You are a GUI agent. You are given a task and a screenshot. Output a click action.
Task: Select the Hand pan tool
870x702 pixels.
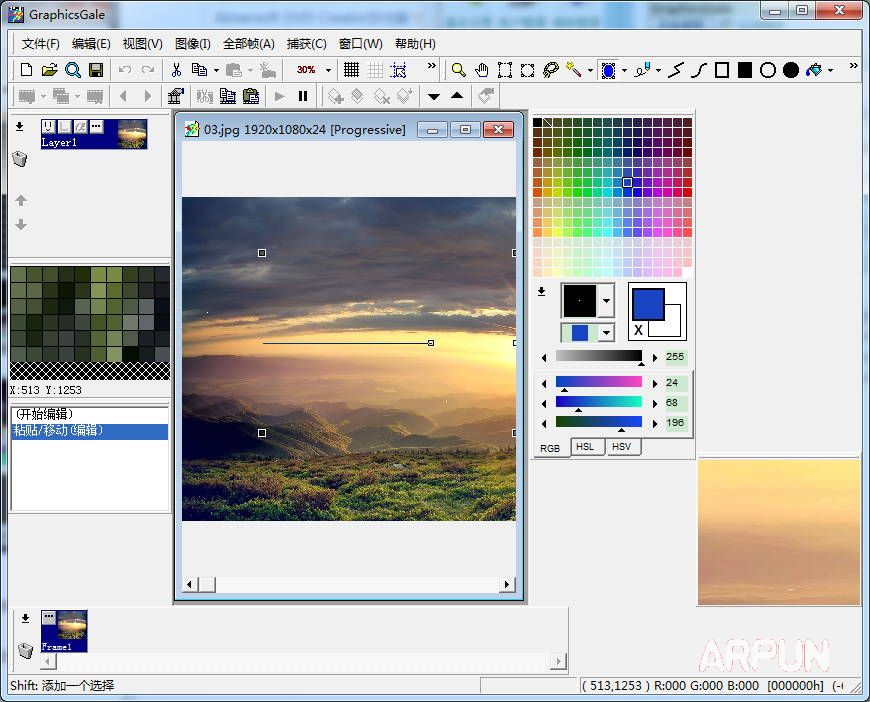[482, 70]
